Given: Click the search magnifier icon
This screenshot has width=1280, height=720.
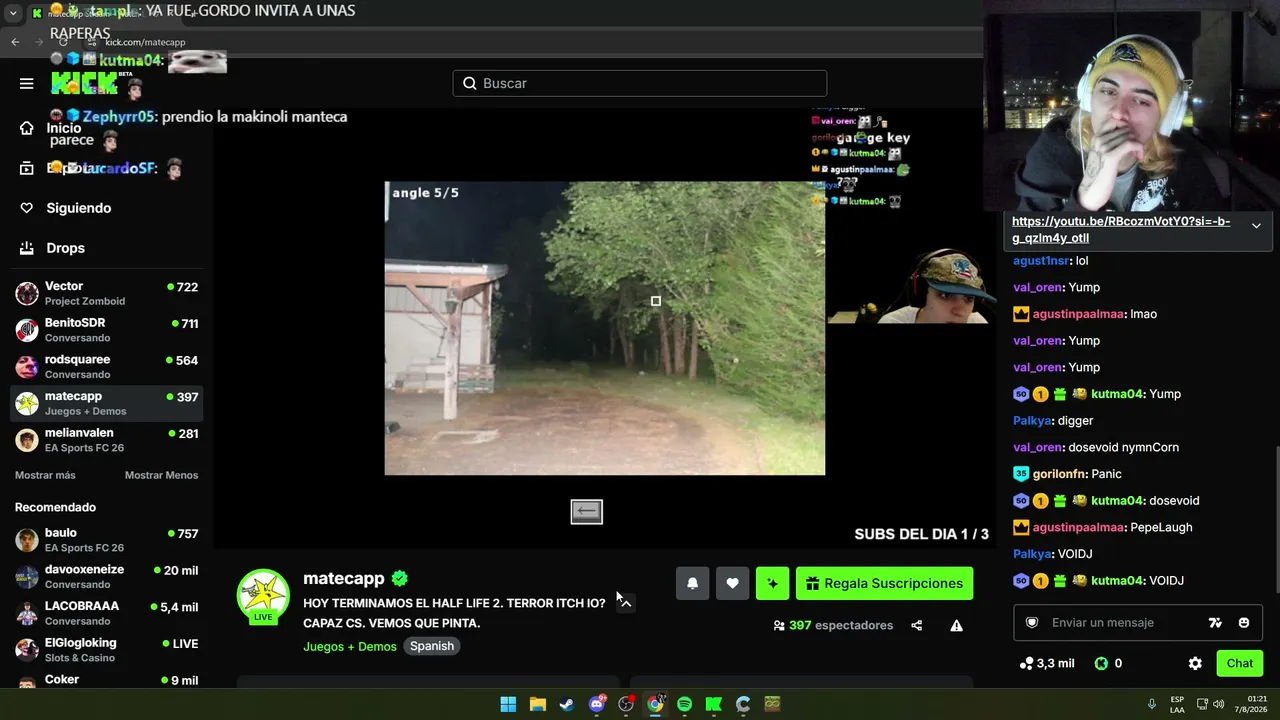Looking at the screenshot, I should point(470,83).
